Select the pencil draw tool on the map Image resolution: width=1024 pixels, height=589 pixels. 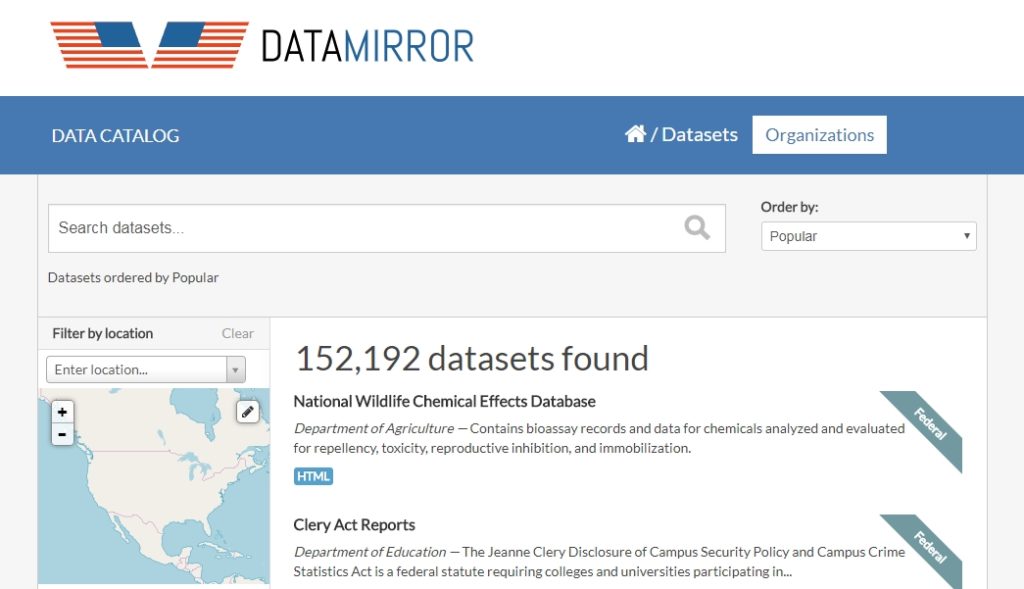click(246, 410)
